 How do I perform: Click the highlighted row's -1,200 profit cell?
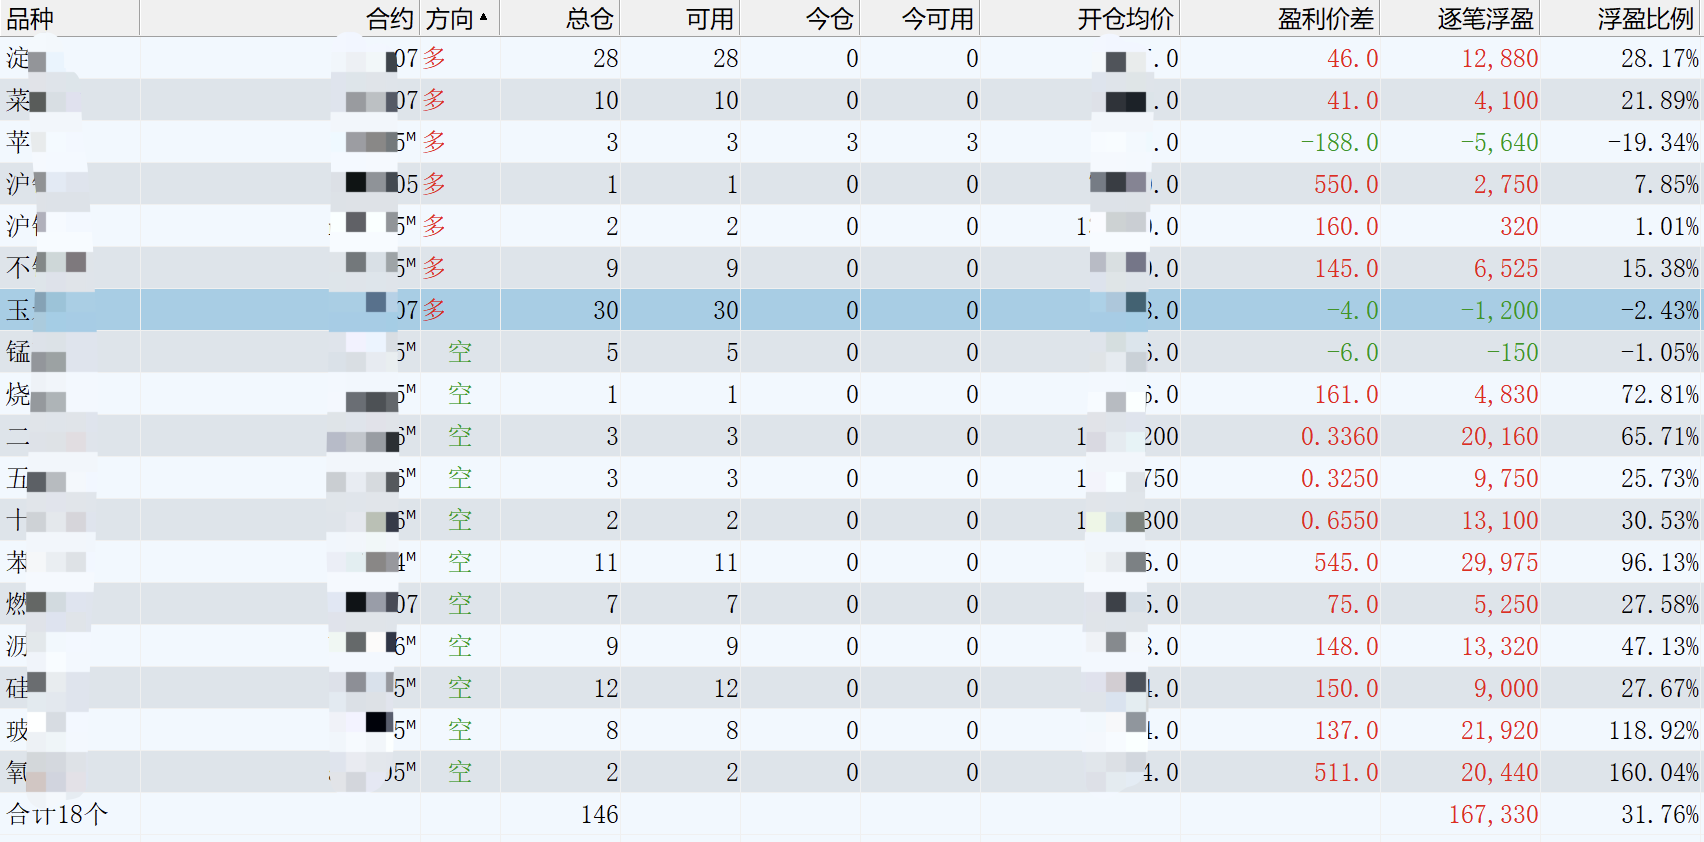point(1499,311)
